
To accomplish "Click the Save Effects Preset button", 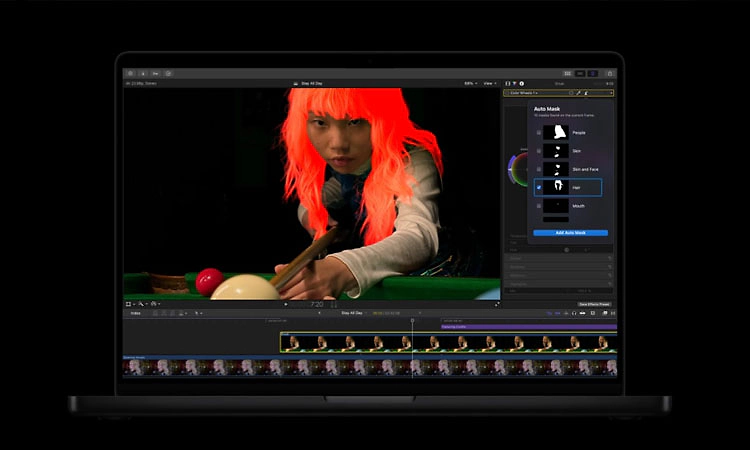I will (x=594, y=304).
